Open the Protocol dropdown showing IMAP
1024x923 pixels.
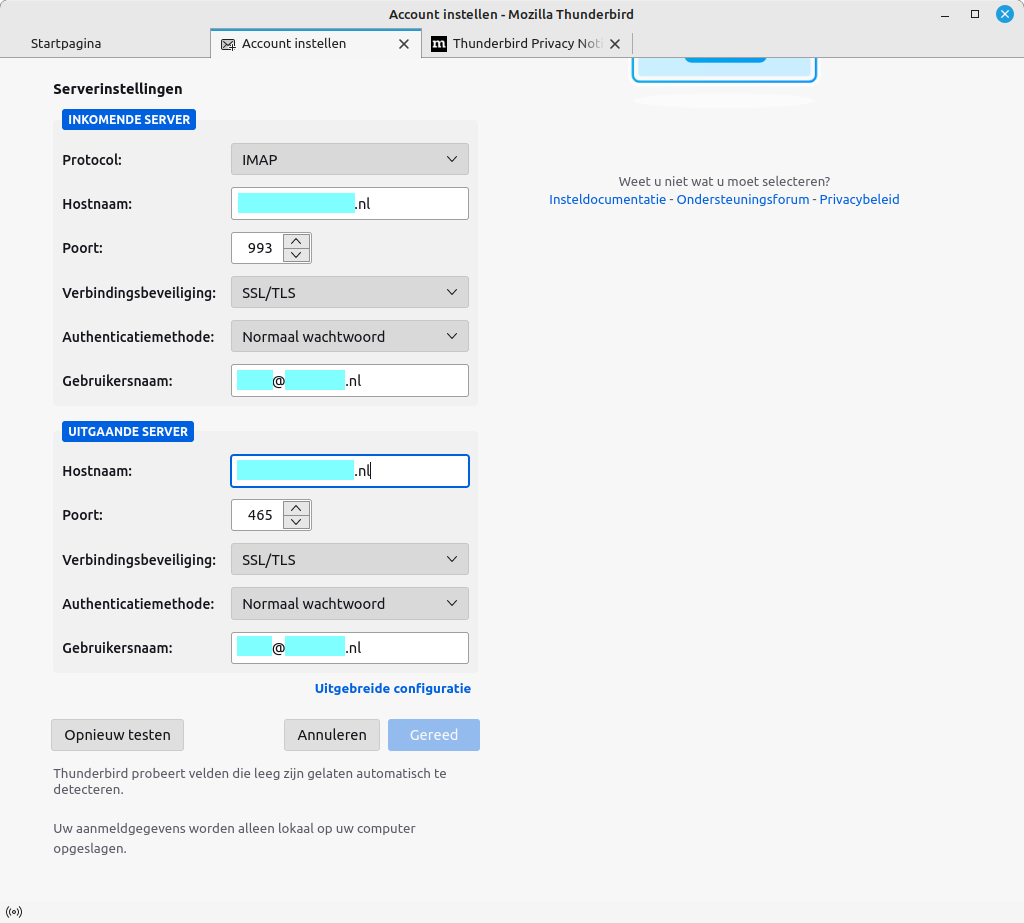coord(349,159)
